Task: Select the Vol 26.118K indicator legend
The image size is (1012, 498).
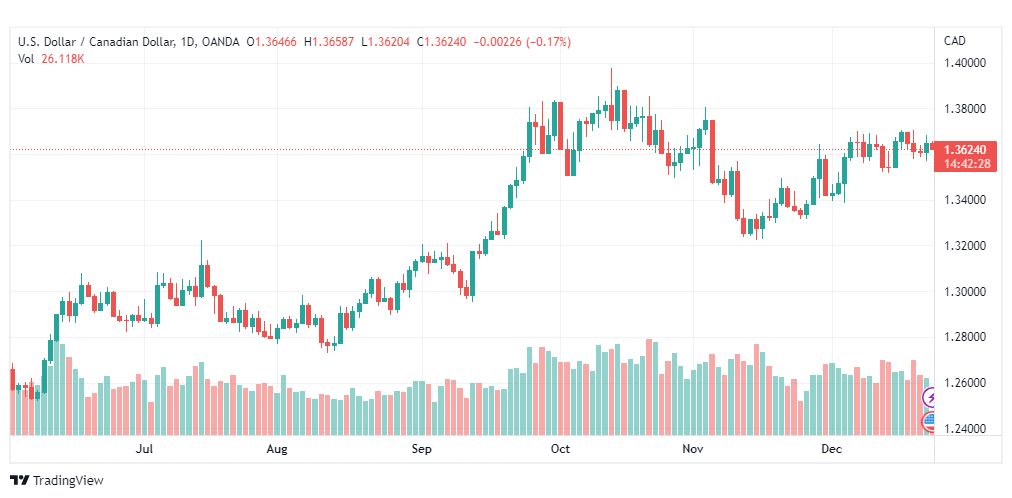Action: click(x=52, y=59)
